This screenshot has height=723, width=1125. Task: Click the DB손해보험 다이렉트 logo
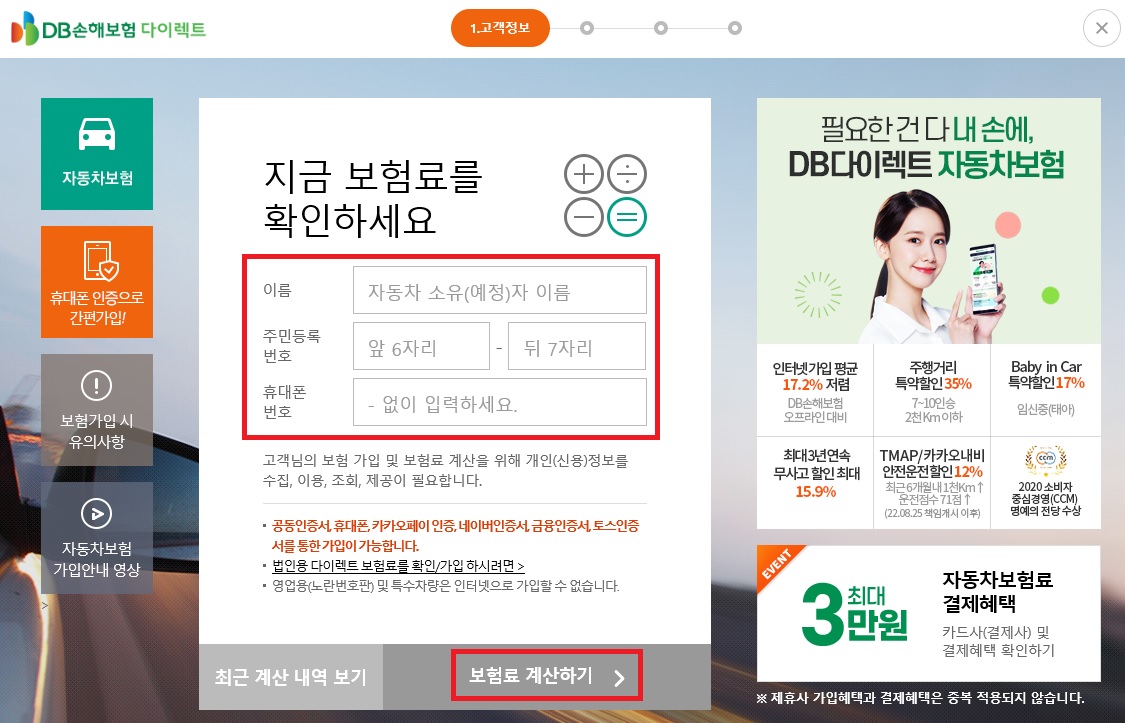108,29
